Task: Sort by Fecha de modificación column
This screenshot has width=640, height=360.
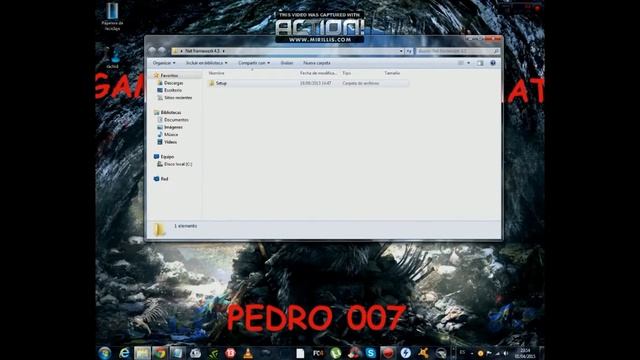Action: pyautogui.click(x=318, y=73)
